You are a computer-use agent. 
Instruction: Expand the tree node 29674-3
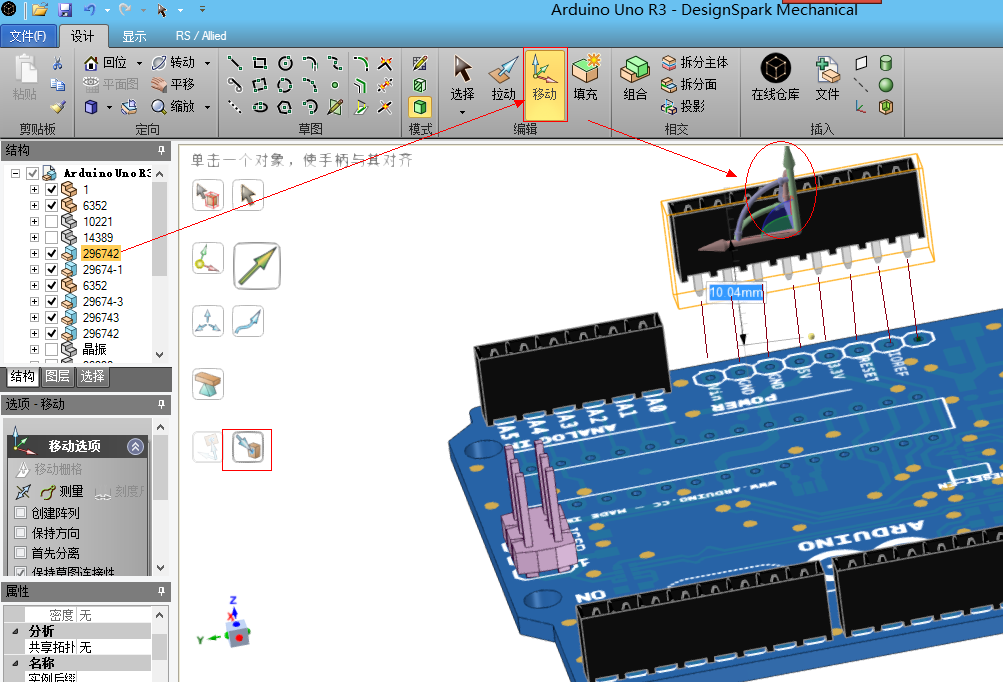(35, 301)
